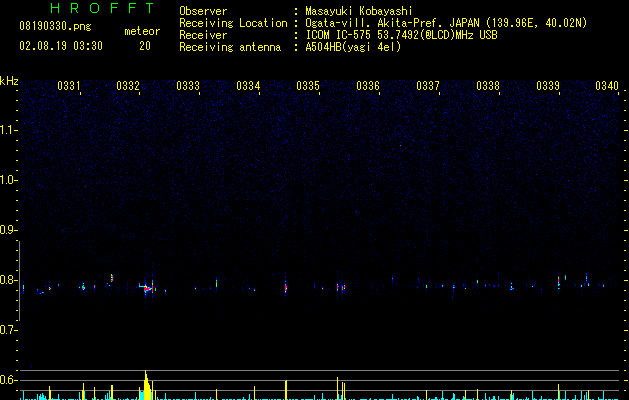Click the 0333 time marker
The image size is (629, 400).
(x=188, y=86)
